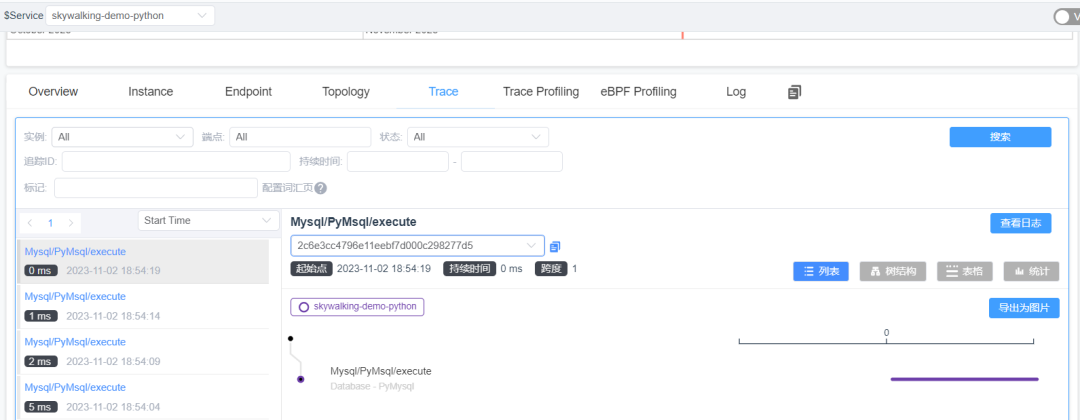Go to next page arrow
The width and height of the screenshot is (1080, 420).
click(x=70, y=223)
